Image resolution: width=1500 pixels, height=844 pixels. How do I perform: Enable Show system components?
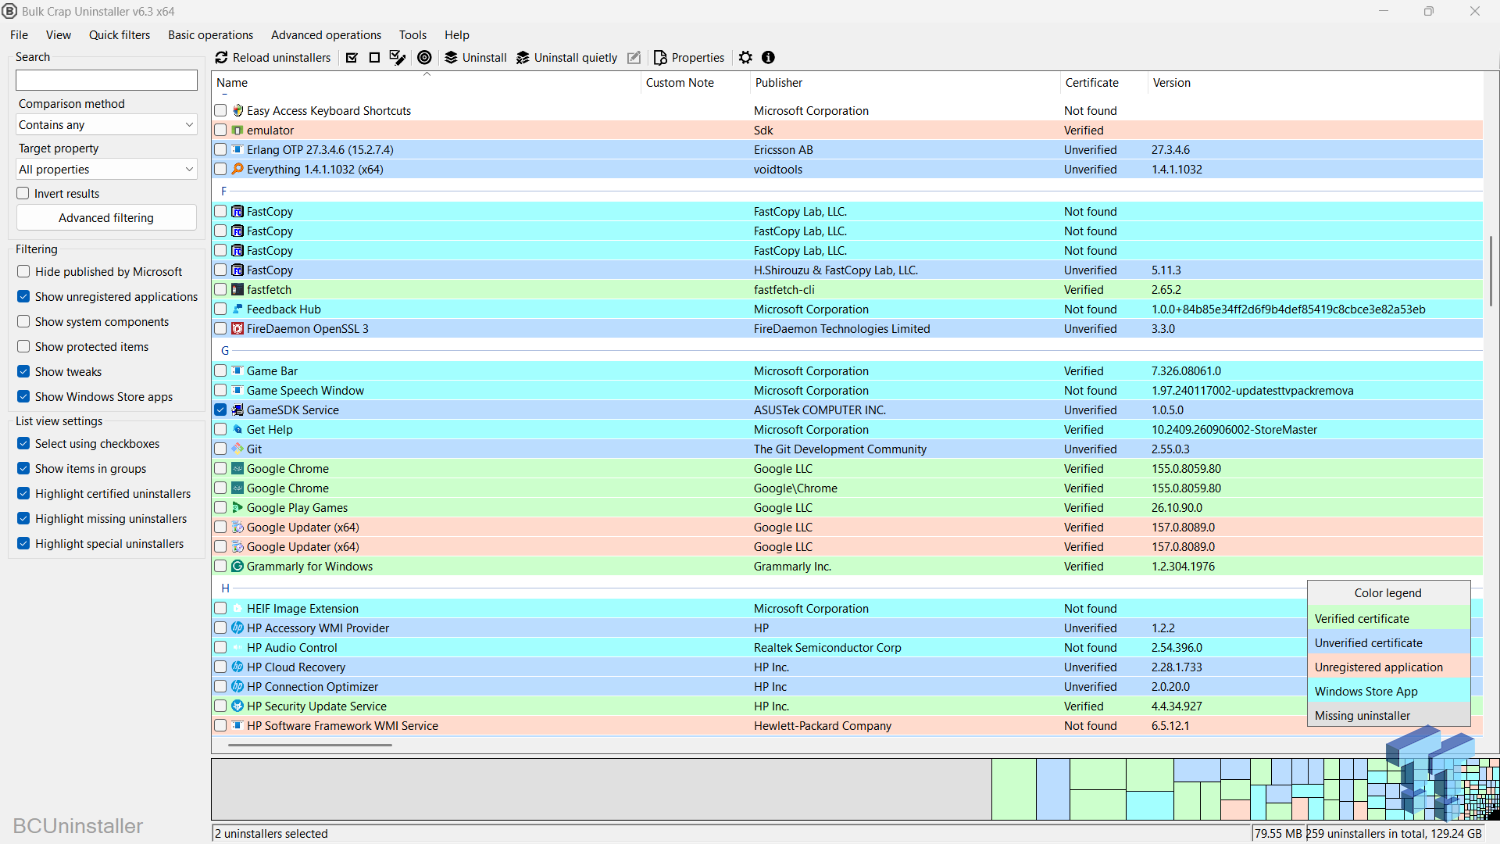tap(23, 322)
